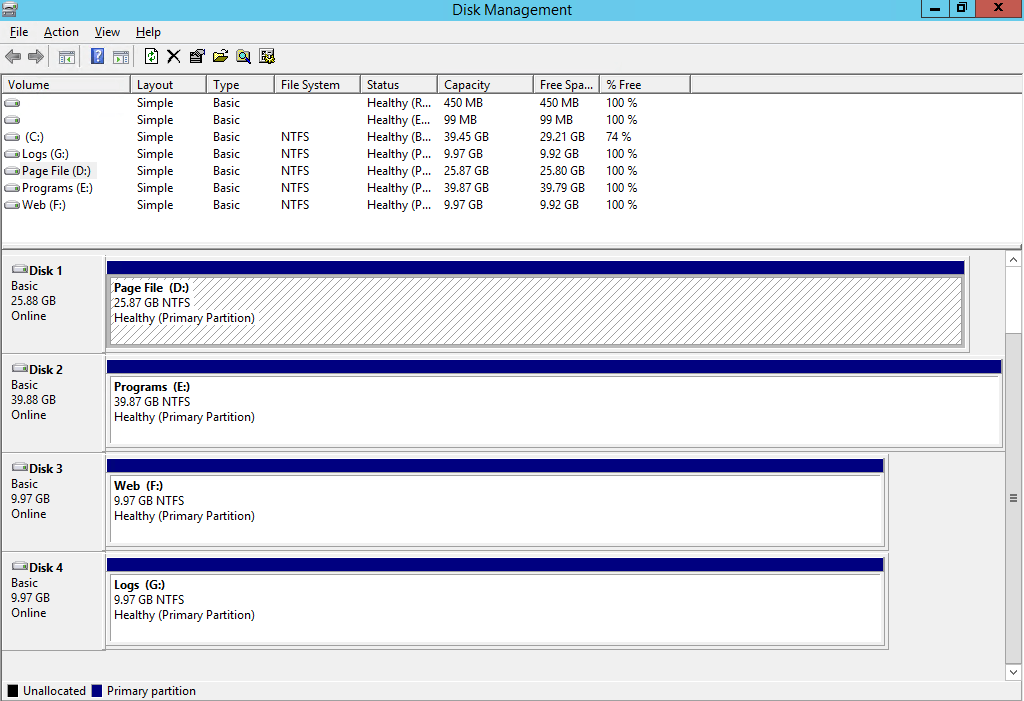Open the Help menu
Image resolution: width=1024 pixels, height=701 pixels.
(148, 31)
